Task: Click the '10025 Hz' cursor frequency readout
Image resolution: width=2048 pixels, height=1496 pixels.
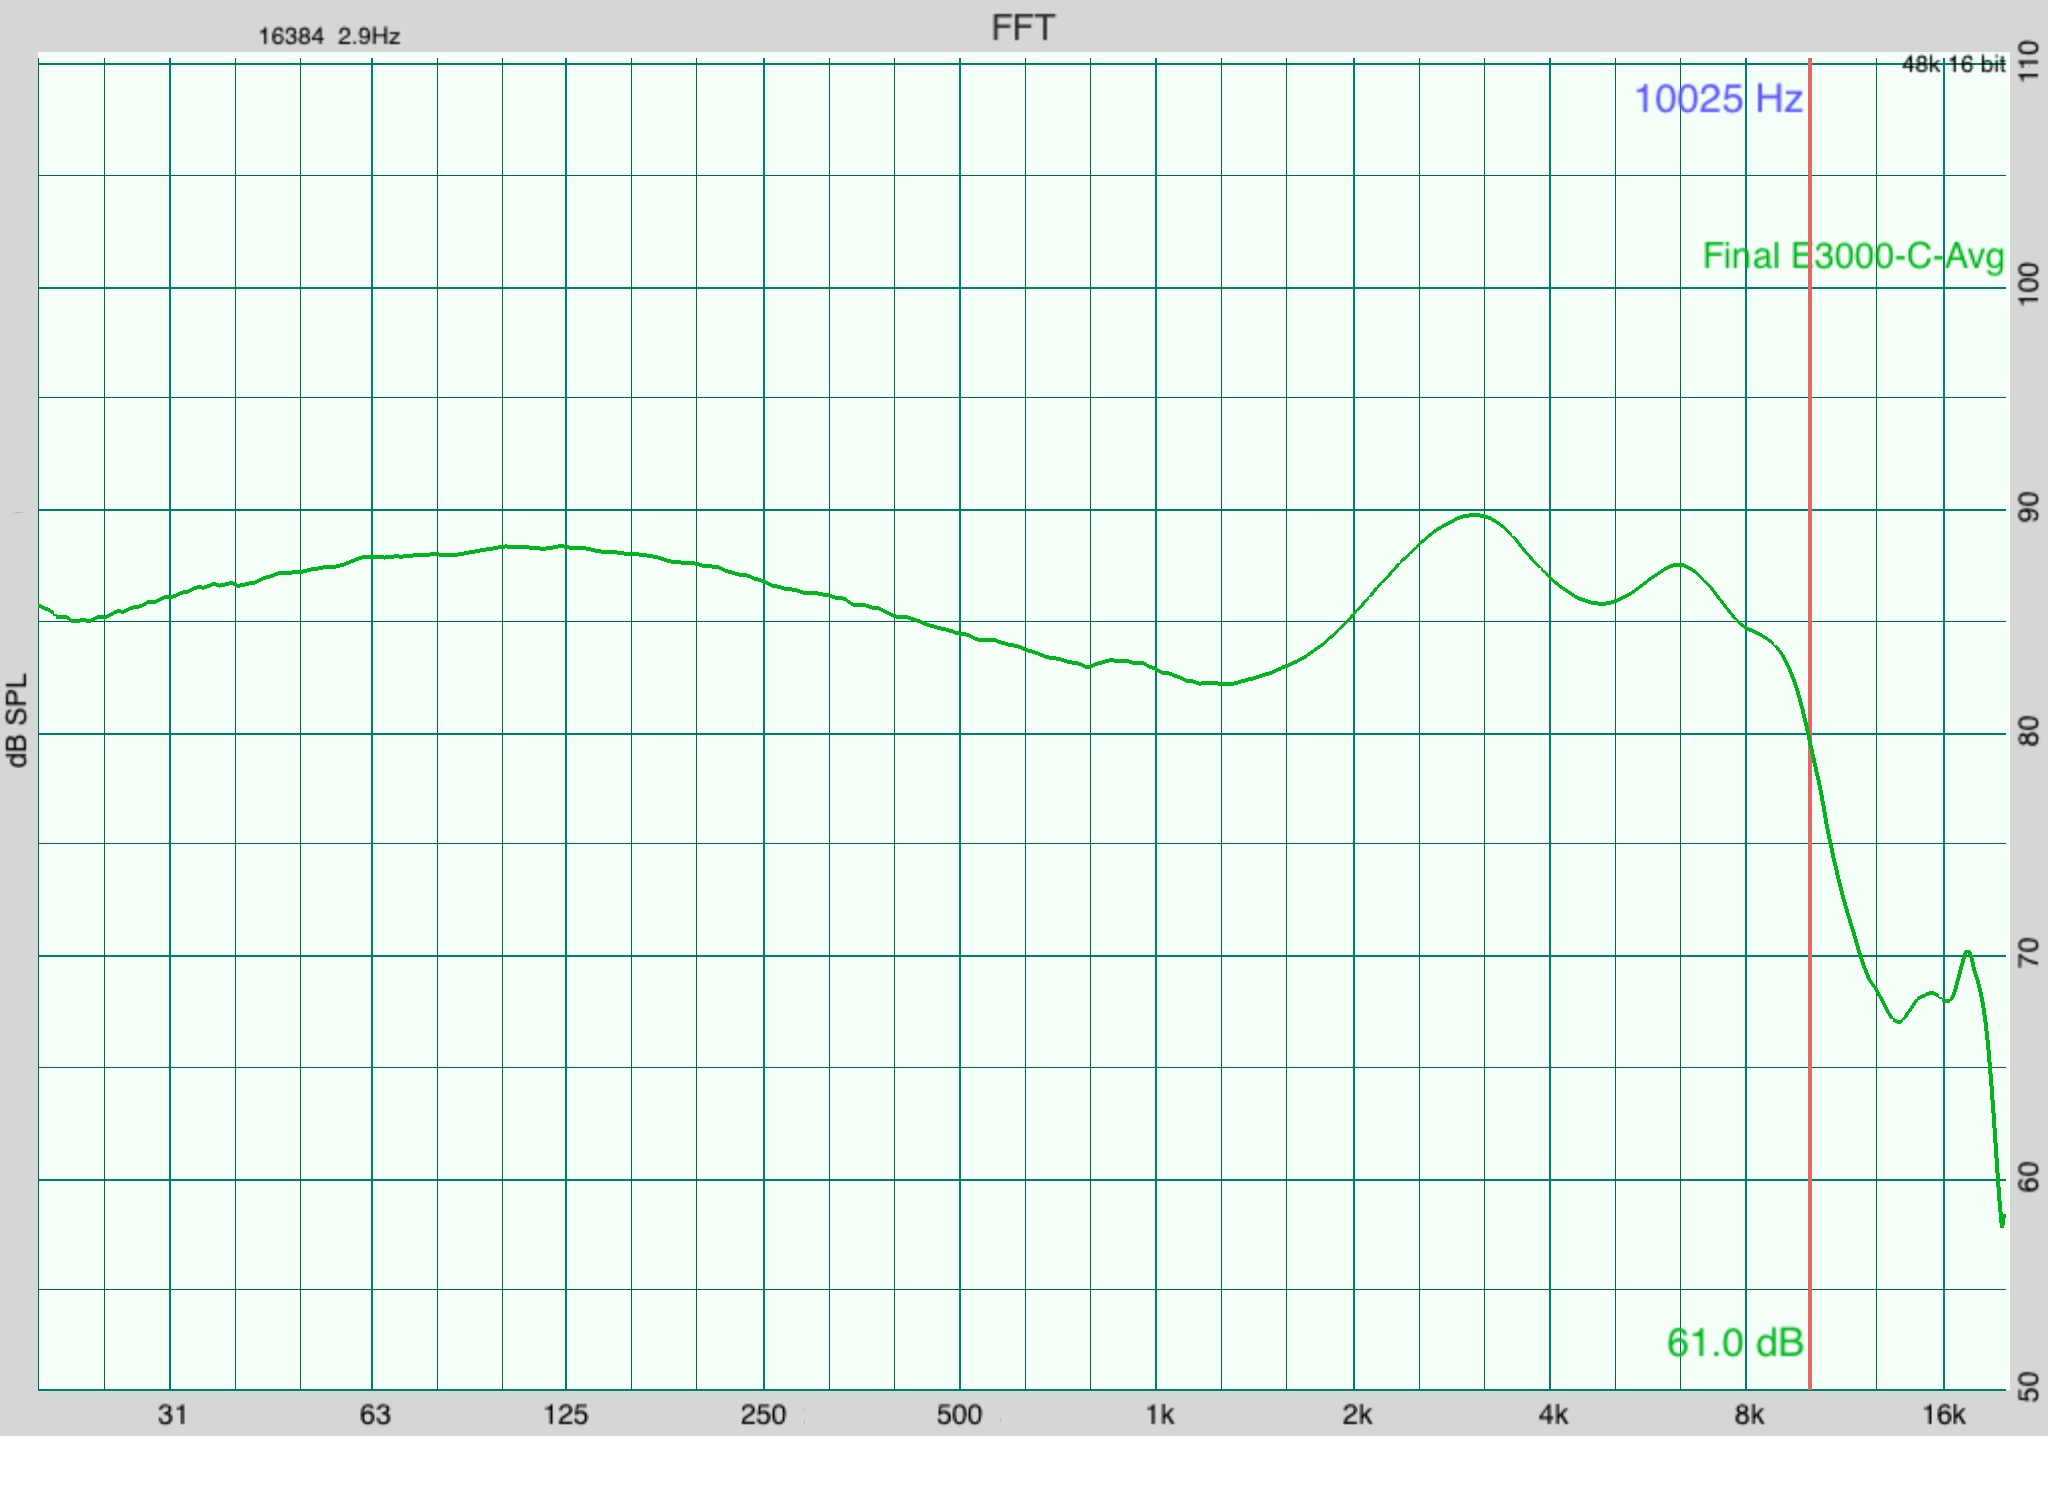Action: pos(1718,99)
